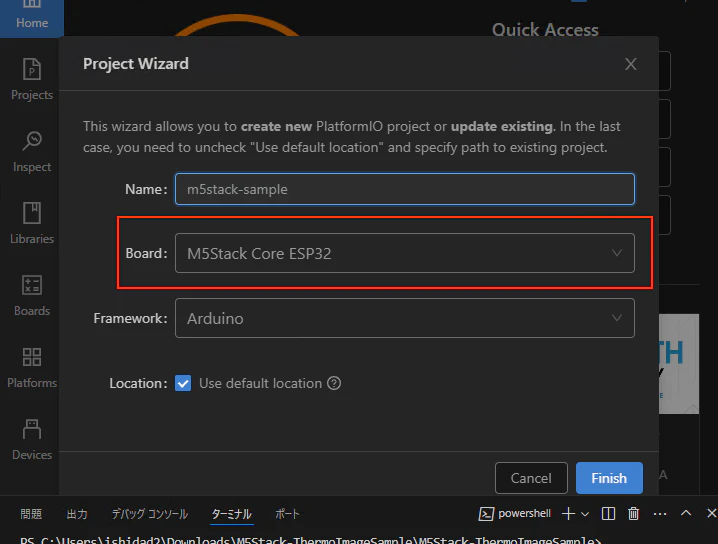Switch to the 出力 panel tab

[x=77, y=514]
